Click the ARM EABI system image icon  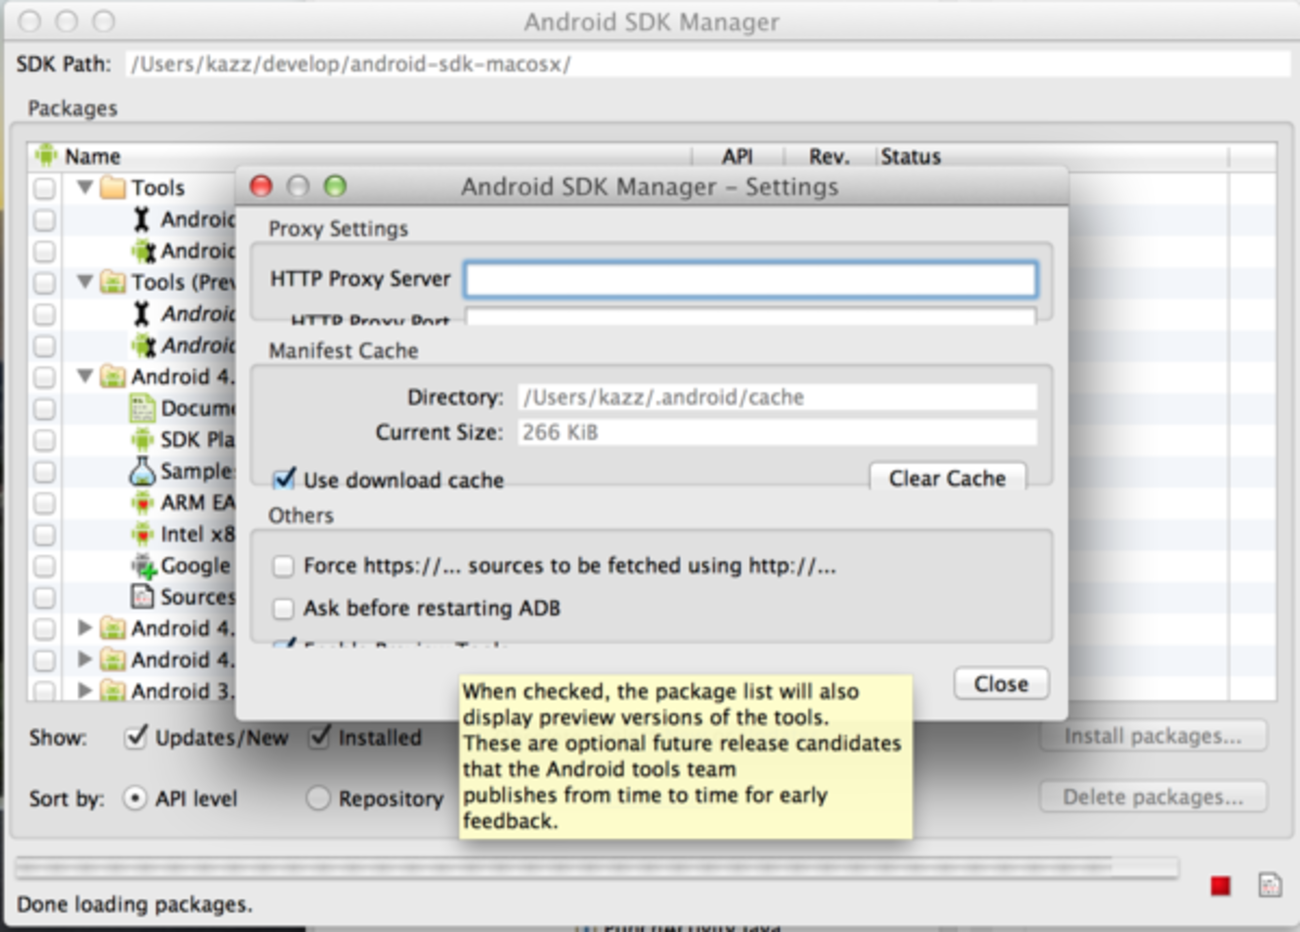click(x=143, y=503)
